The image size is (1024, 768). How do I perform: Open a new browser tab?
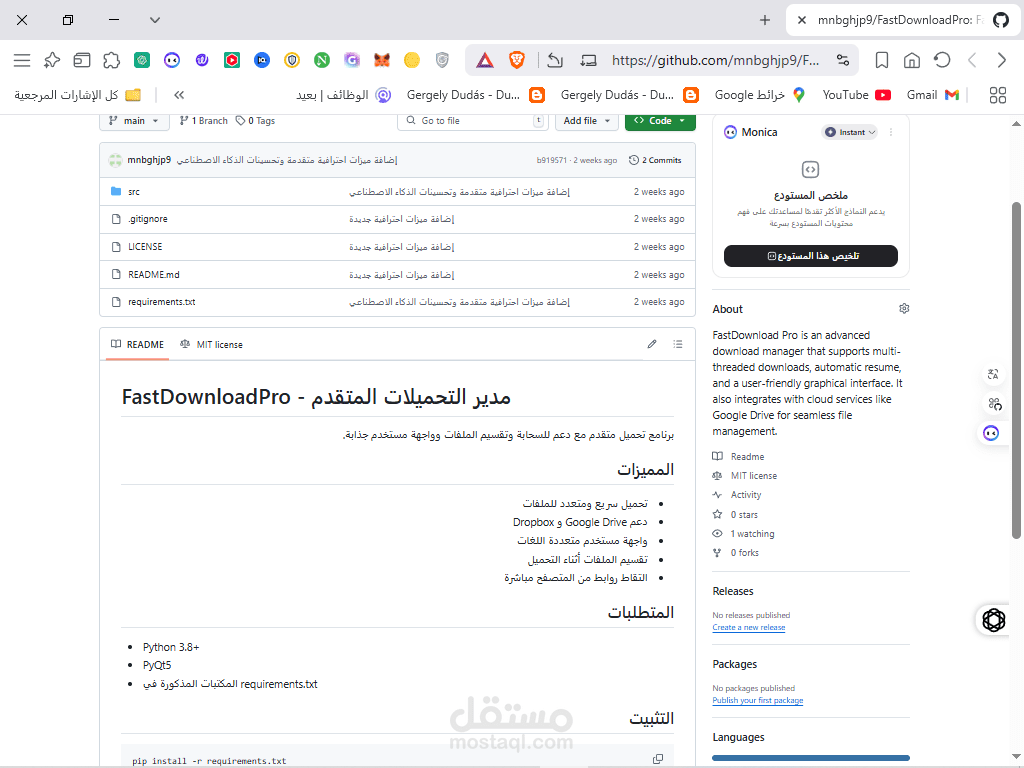click(x=765, y=20)
